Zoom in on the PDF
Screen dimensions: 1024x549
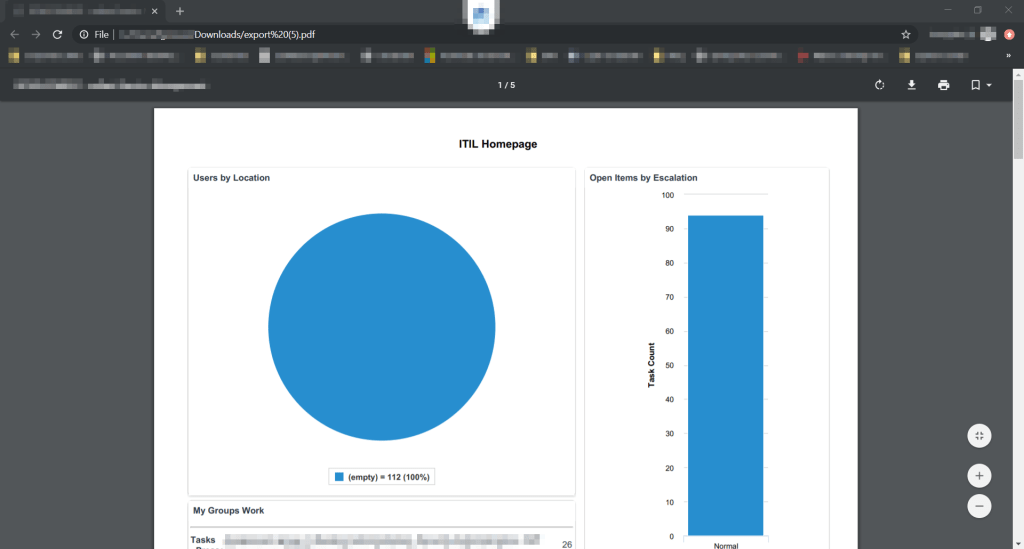coord(979,476)
